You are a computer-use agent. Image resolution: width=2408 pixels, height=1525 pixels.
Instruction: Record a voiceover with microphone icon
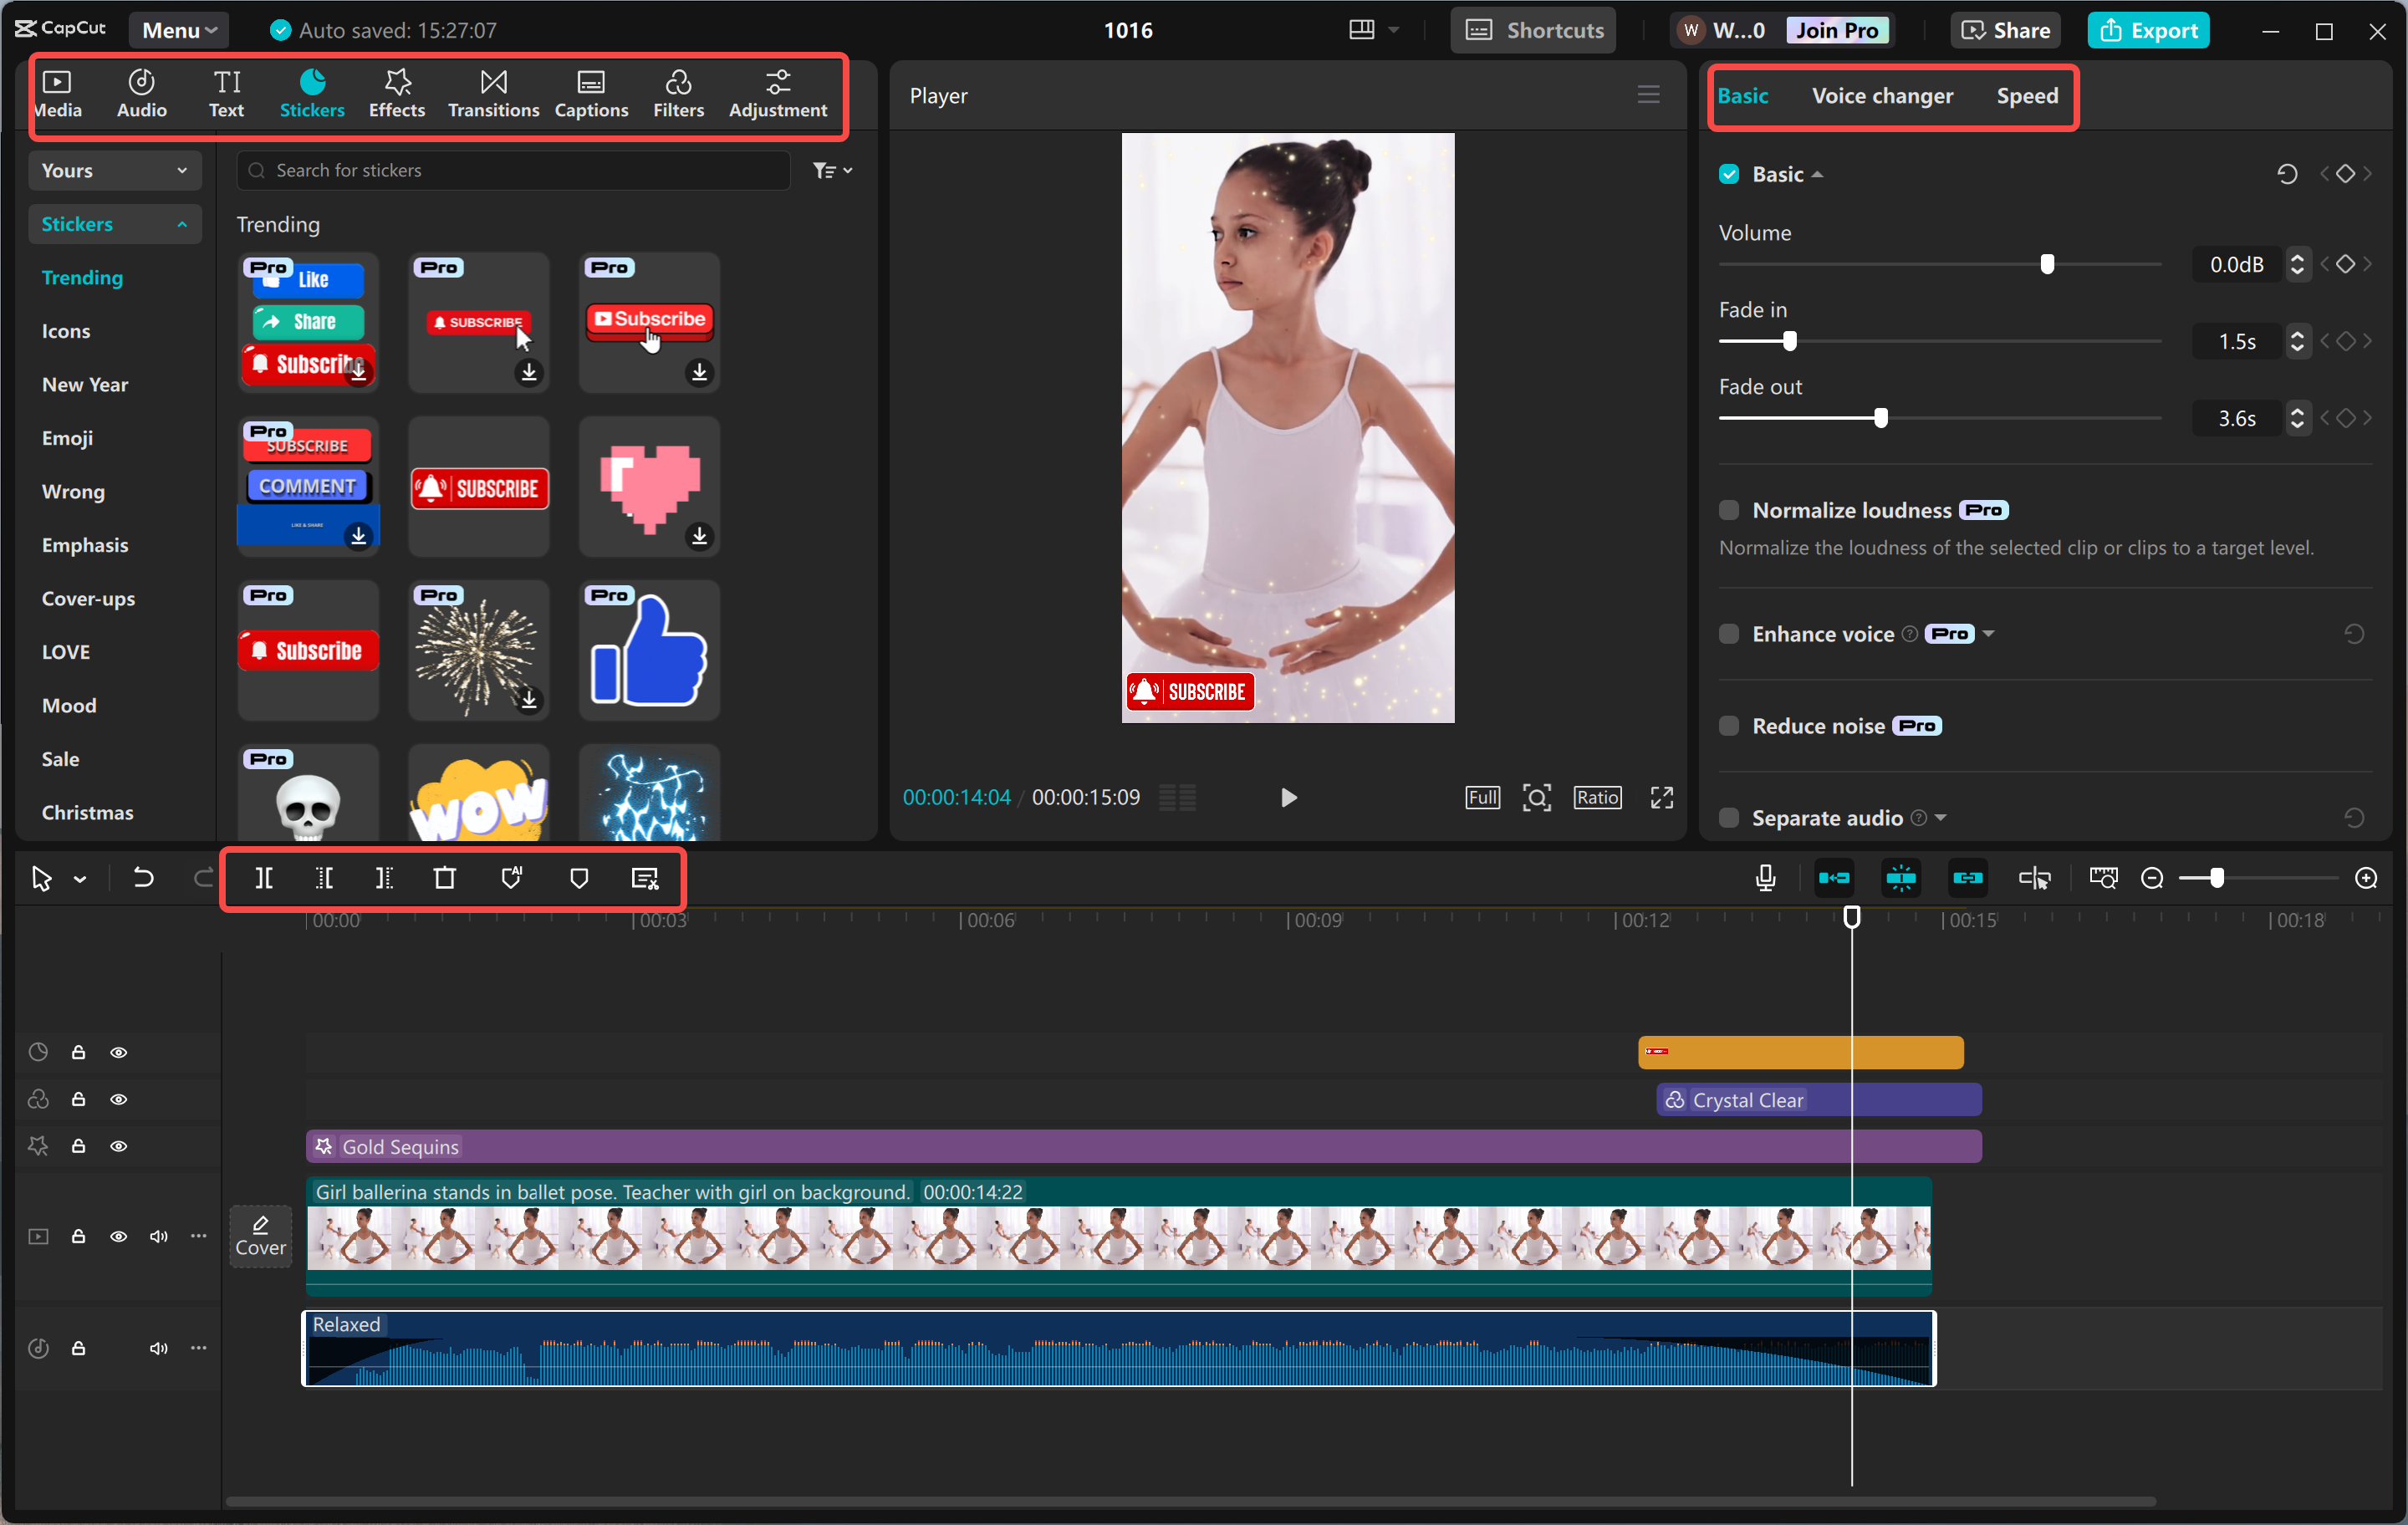tap(1765, 878)
